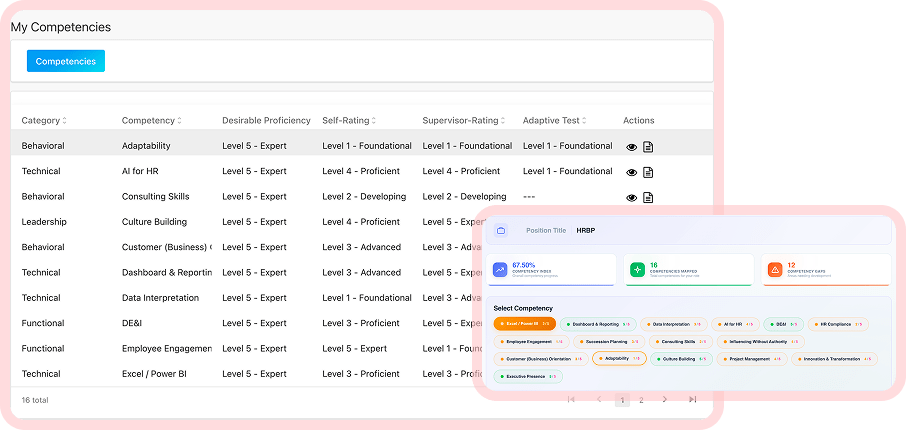Open the Competencies Mapped card showing 16

click(689, 269)
